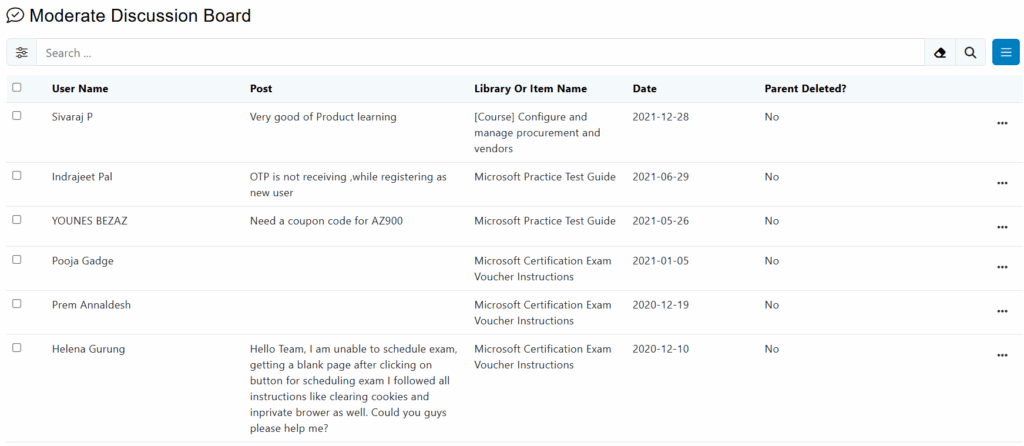Expand row options for Prem Annaldesh
The image size is (1024, 446).
point(1002,311)
